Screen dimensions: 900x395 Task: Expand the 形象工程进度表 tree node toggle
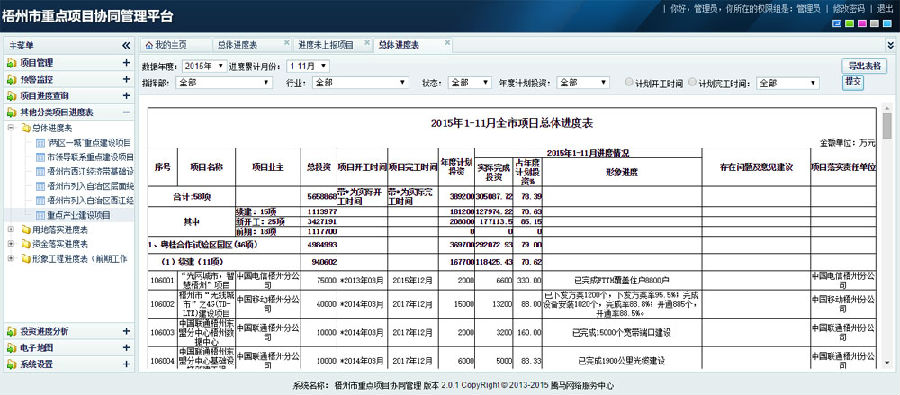(10, 259)
